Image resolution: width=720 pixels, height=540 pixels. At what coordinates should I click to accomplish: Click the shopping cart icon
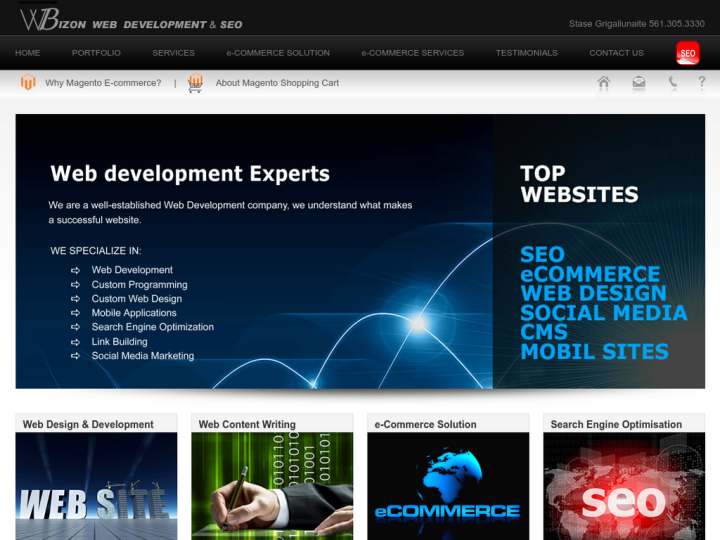[x=195, y=83]
